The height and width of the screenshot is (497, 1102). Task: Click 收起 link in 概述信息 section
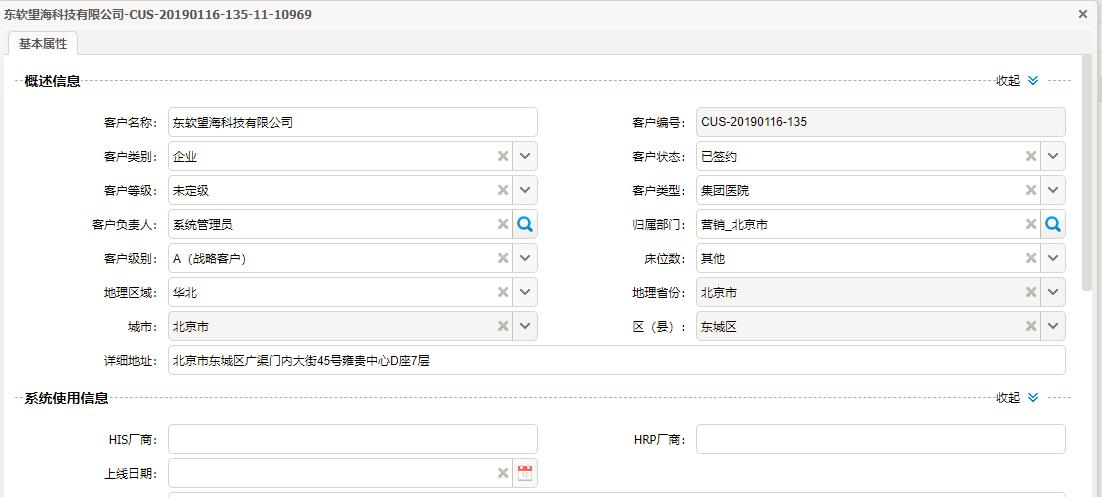point(1008,81)
